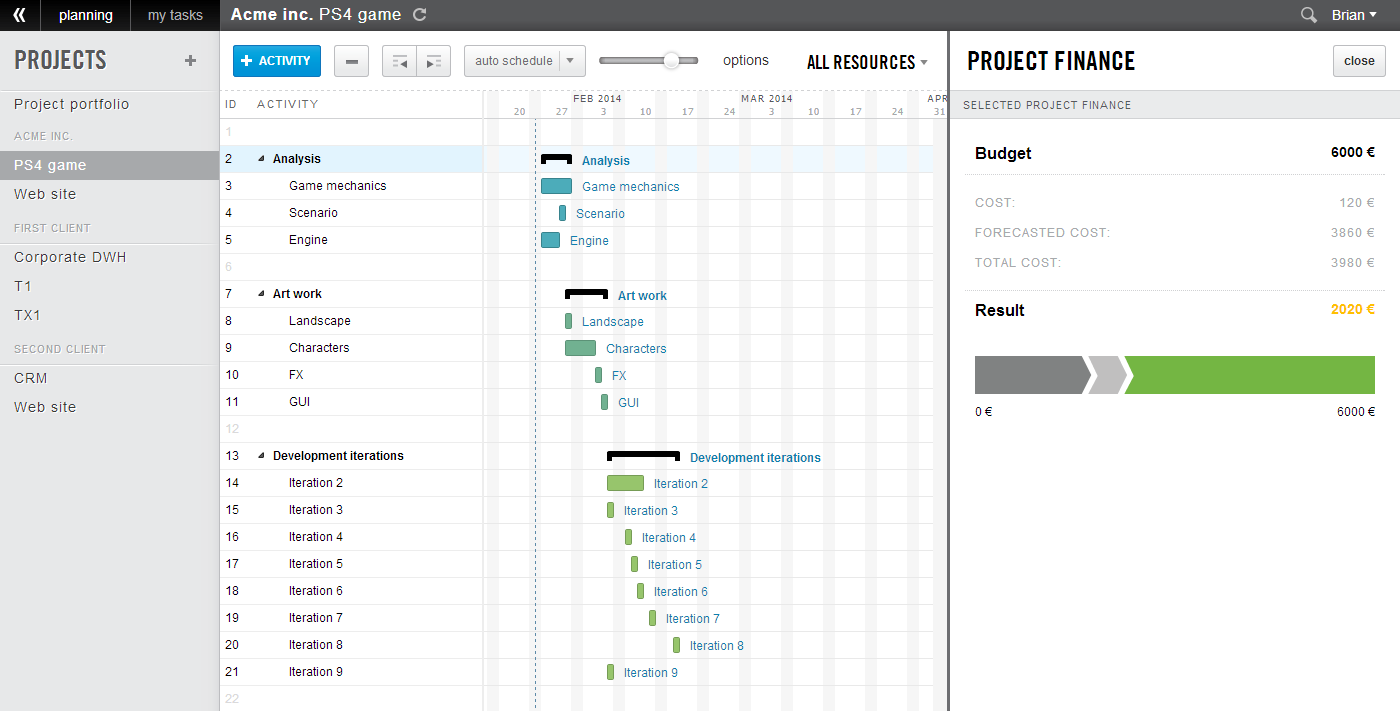Click the minus remove activity button
The height and width of the screenshot is (711, 1400).
[351, 61]
